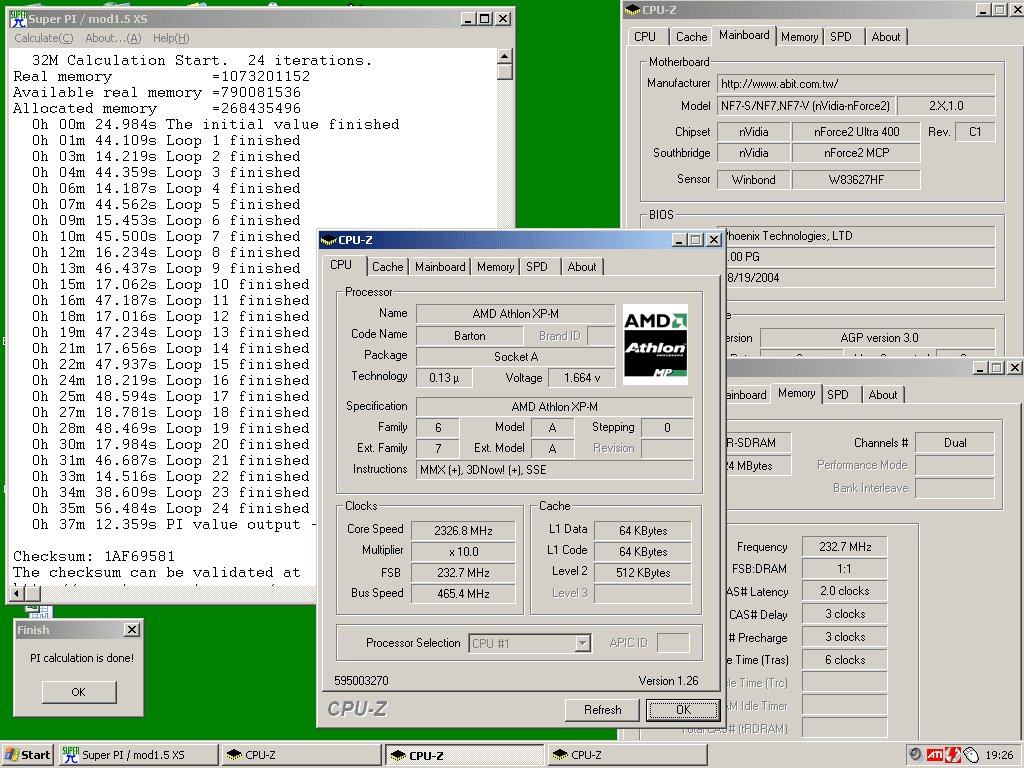Switch to Memory tab in front CPU-Z
The image size is (1024, 768).
coord(495,266)
